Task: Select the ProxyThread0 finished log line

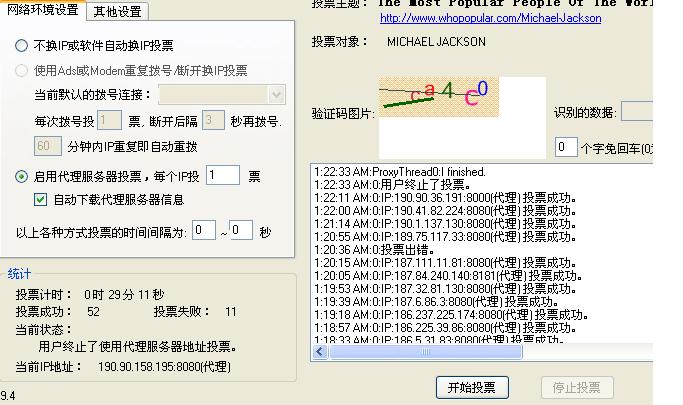Action: click(x=399, y=172)
